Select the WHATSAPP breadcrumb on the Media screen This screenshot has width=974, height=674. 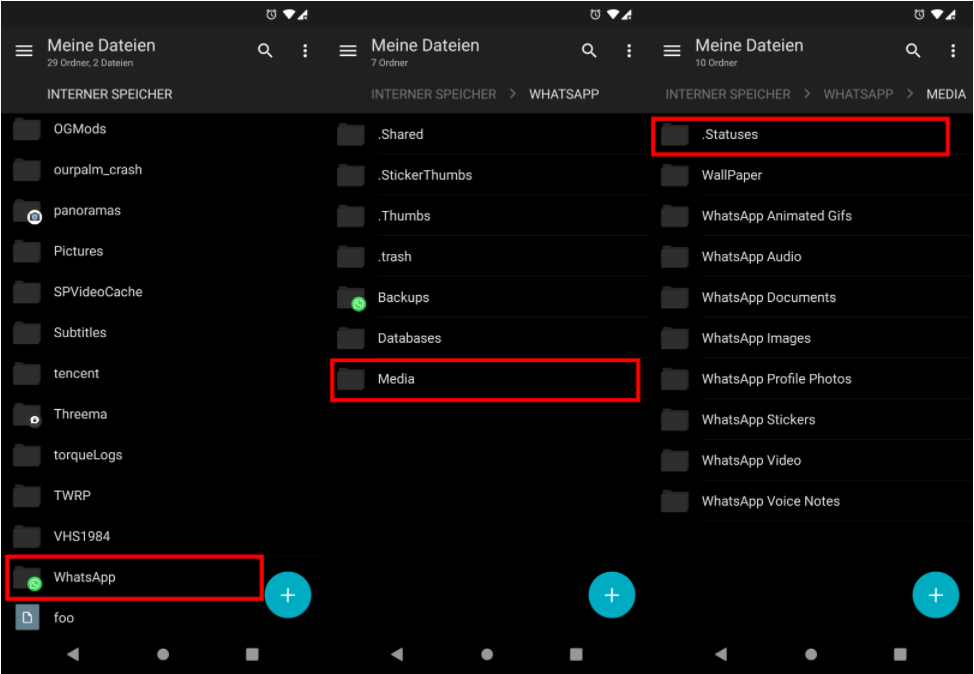point(858,94)
